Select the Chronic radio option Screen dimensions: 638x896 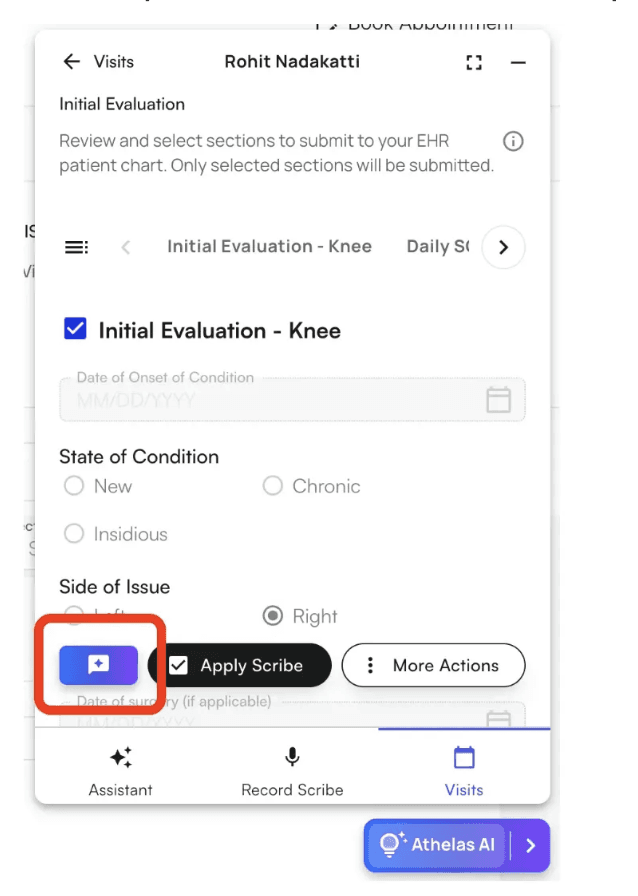272,486
